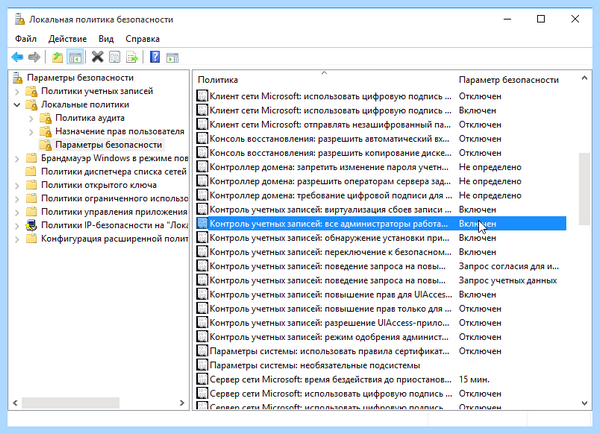Open the Действие menu
The image size is (600, 434).
[67, 39]
